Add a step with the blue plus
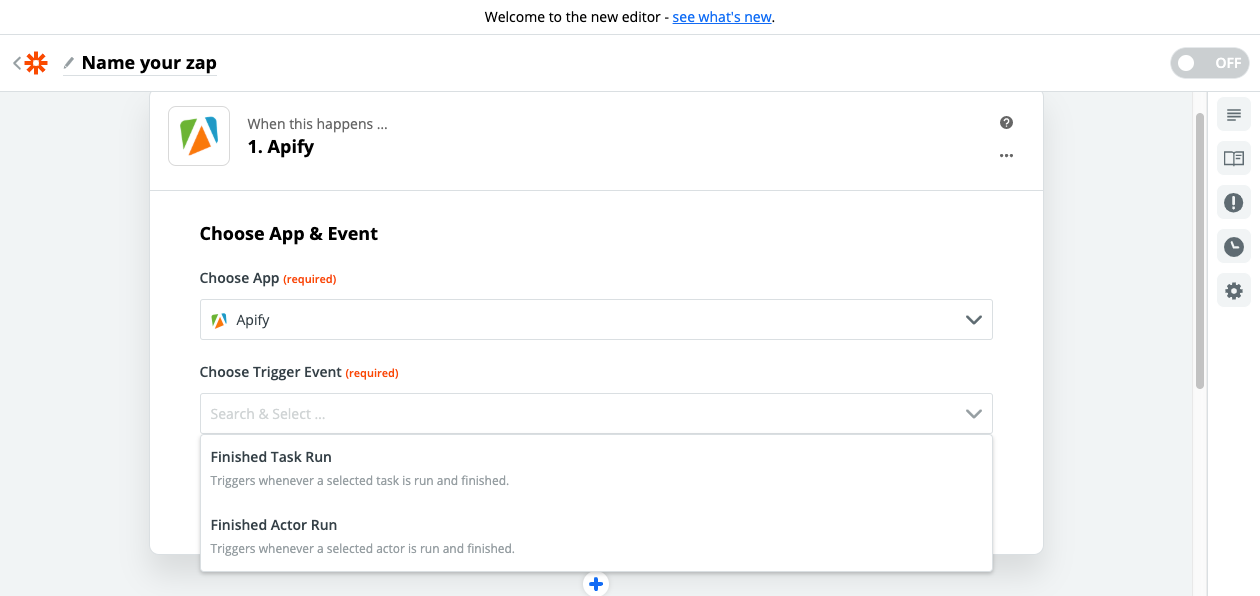1260x596 pixels. point(596,584)
